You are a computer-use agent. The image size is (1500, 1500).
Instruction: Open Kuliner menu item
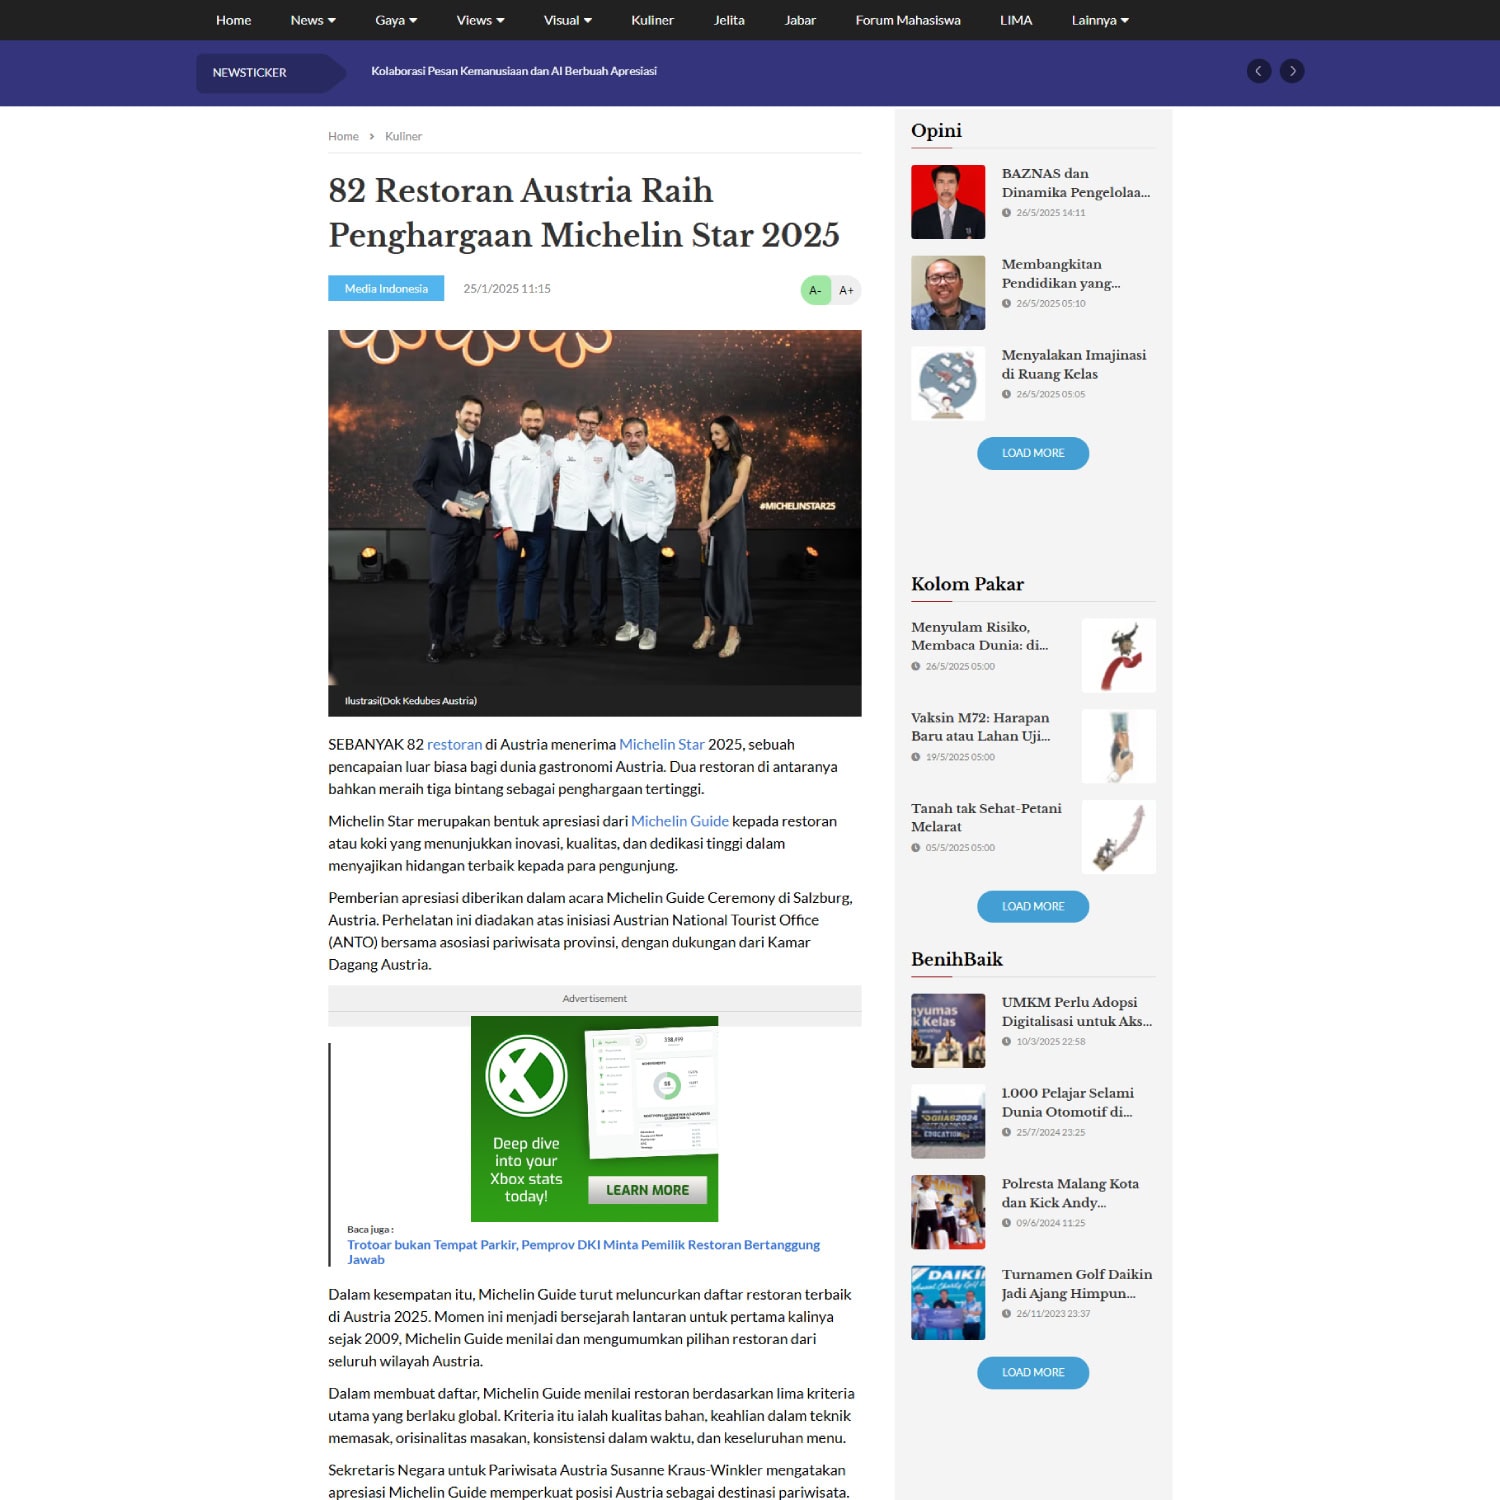point(652,20)
